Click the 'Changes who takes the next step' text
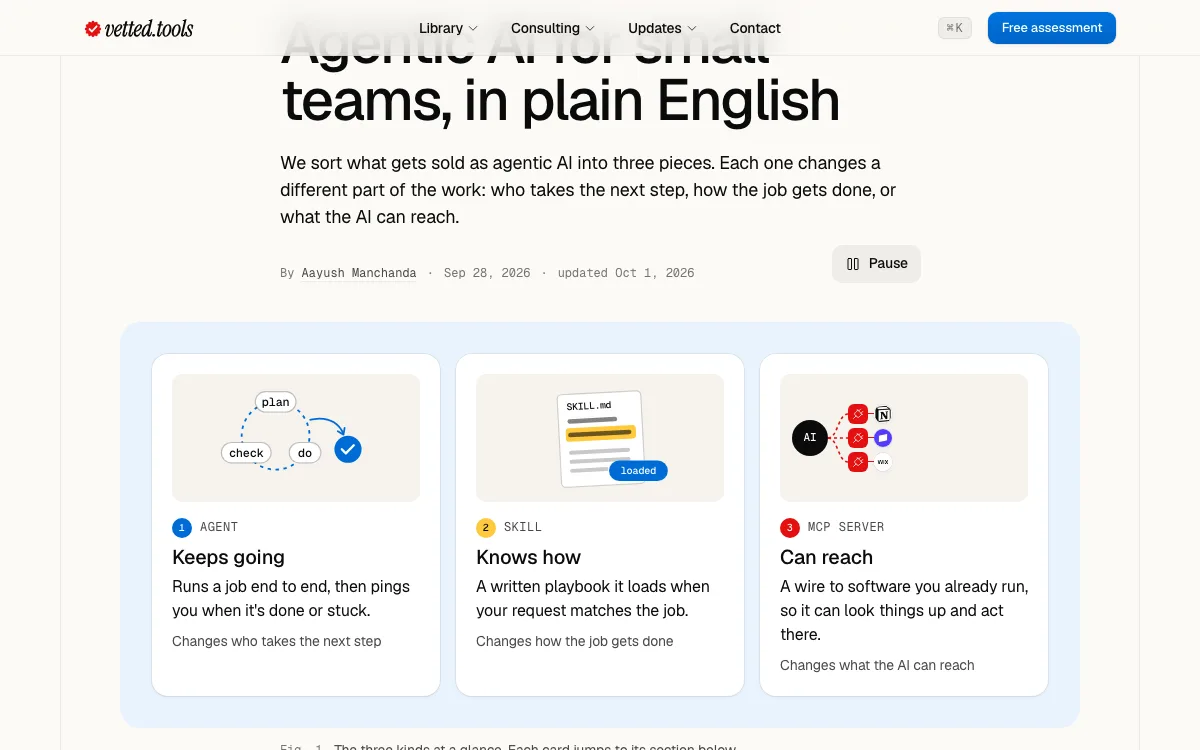Screen dimensions: 1200x750 [x=277, y=641]
